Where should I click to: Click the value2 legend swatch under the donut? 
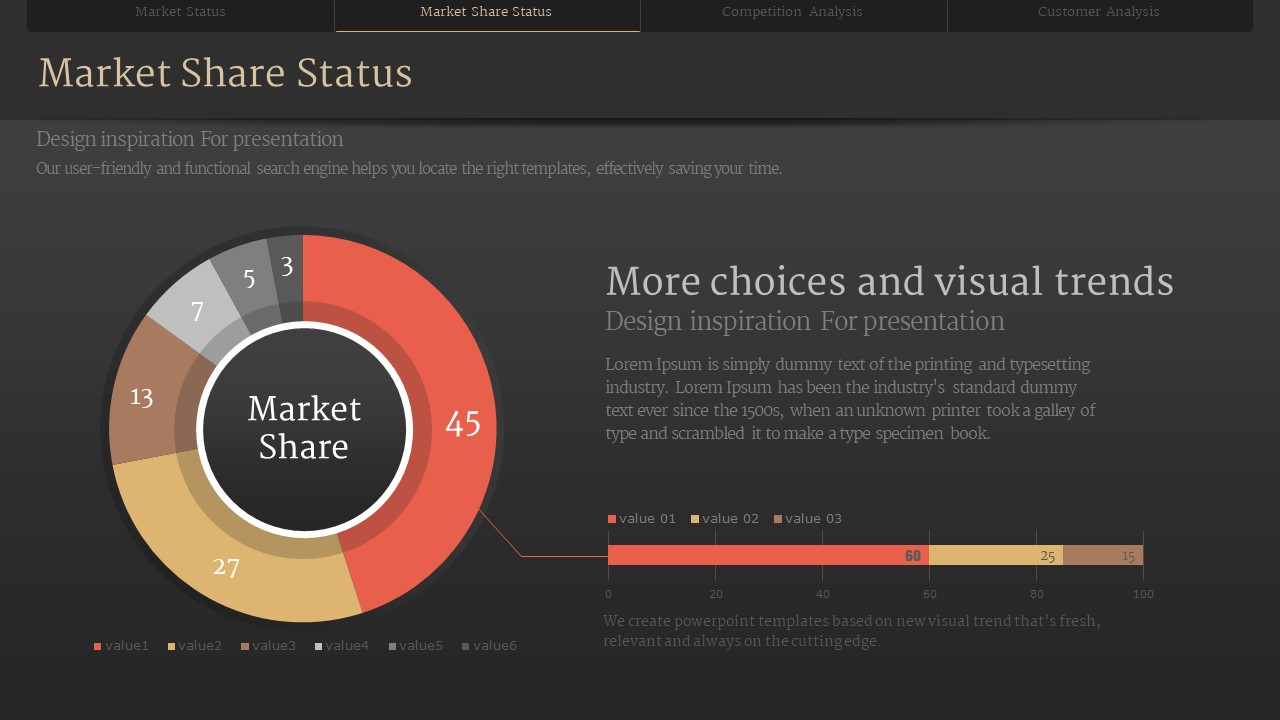pyautogui.click(x=172, y=646)
